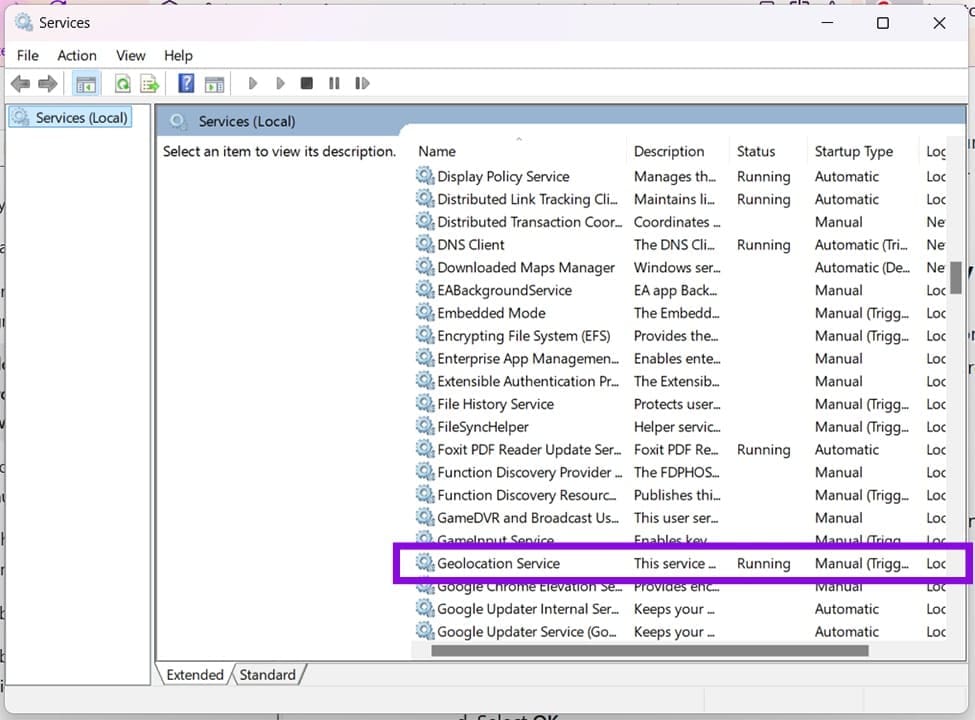Viewport: 975px width, 720px height.
Task: Click gear icon beside Embedded Mode
Action: coord(425,313)
